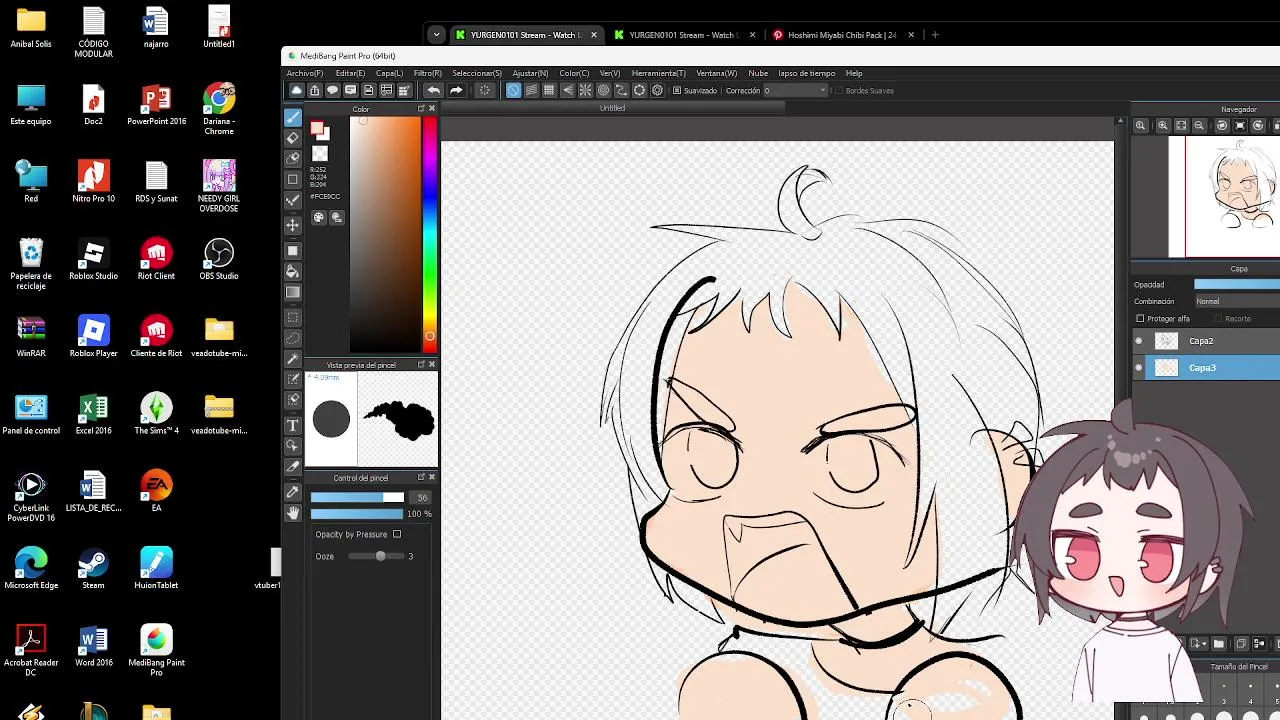Click rotate left icon in Navegador

1222,125
